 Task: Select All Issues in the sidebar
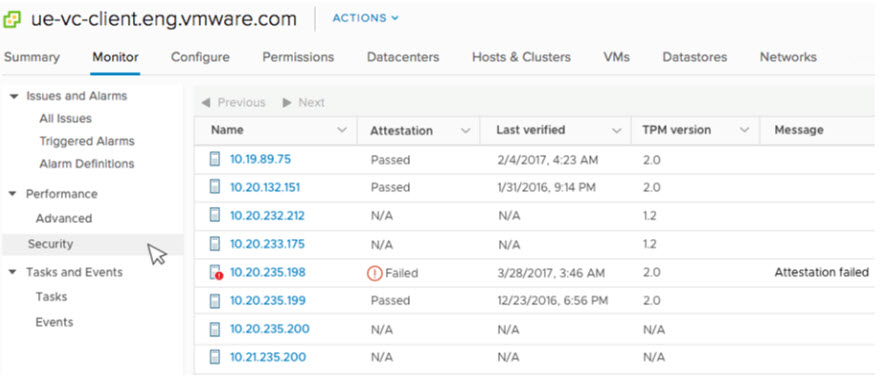coord(65,119)
